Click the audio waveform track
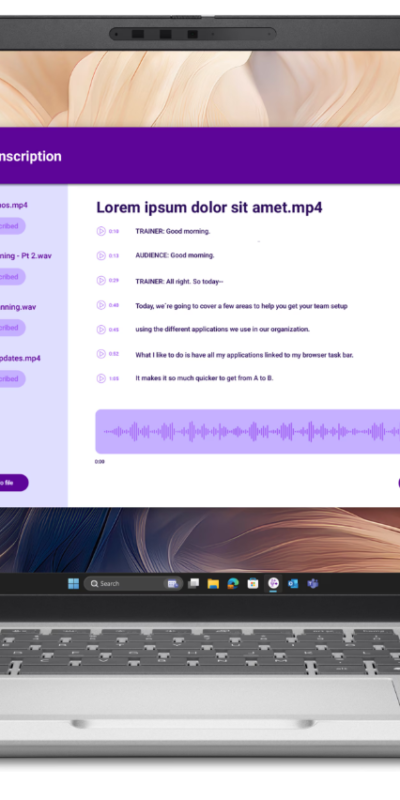Viewport: 400px width, 800px height. (x=247, y=432)
